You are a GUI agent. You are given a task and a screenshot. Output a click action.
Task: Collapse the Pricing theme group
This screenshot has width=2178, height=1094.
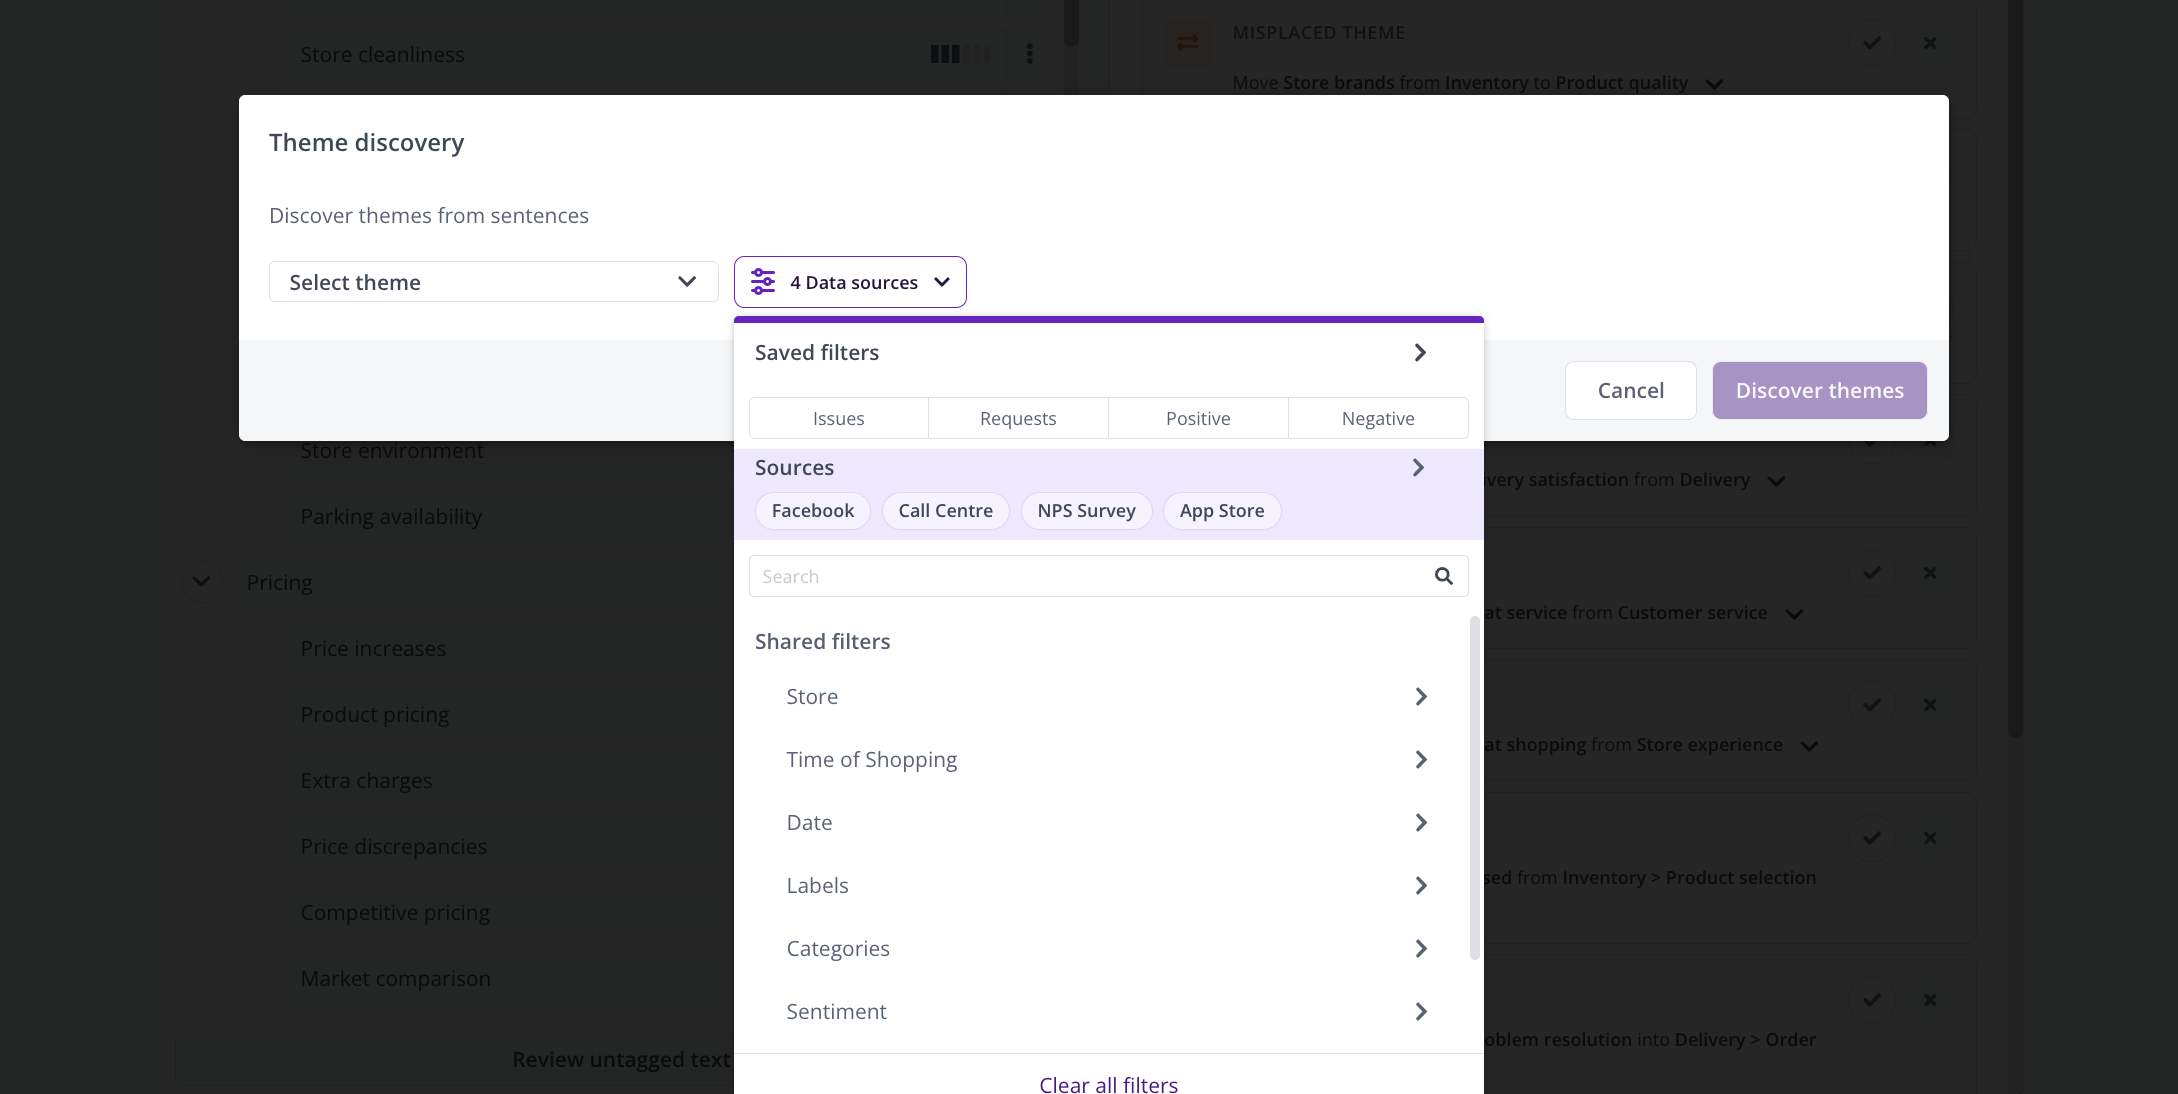pyautogui.click(x=201, y=582)
